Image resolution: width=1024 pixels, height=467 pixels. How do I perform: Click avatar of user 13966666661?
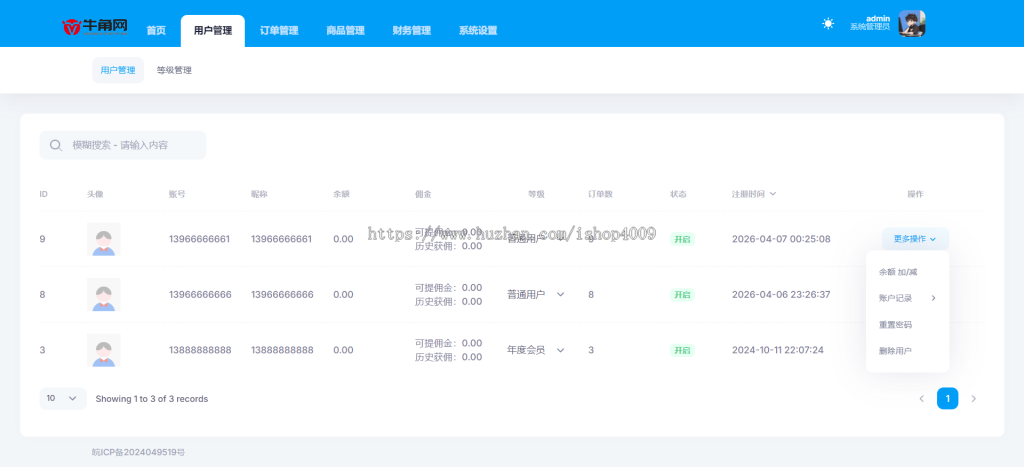point(104,239)
